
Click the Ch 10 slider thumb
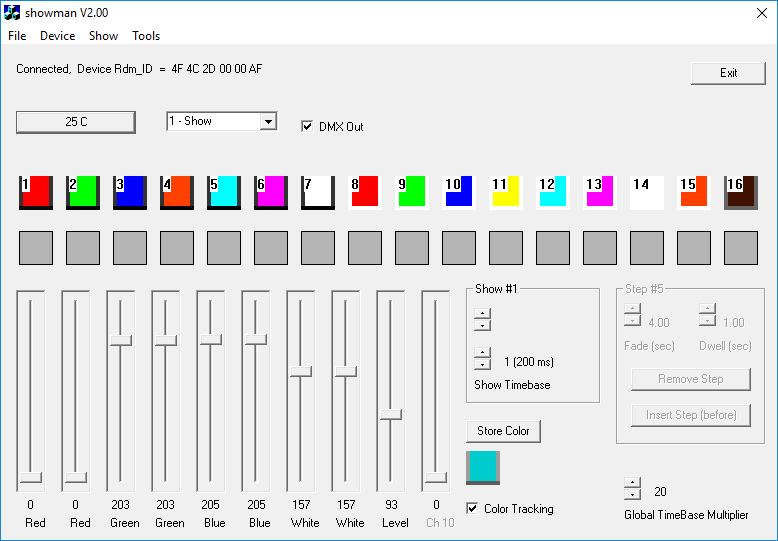tap(436, 477)
